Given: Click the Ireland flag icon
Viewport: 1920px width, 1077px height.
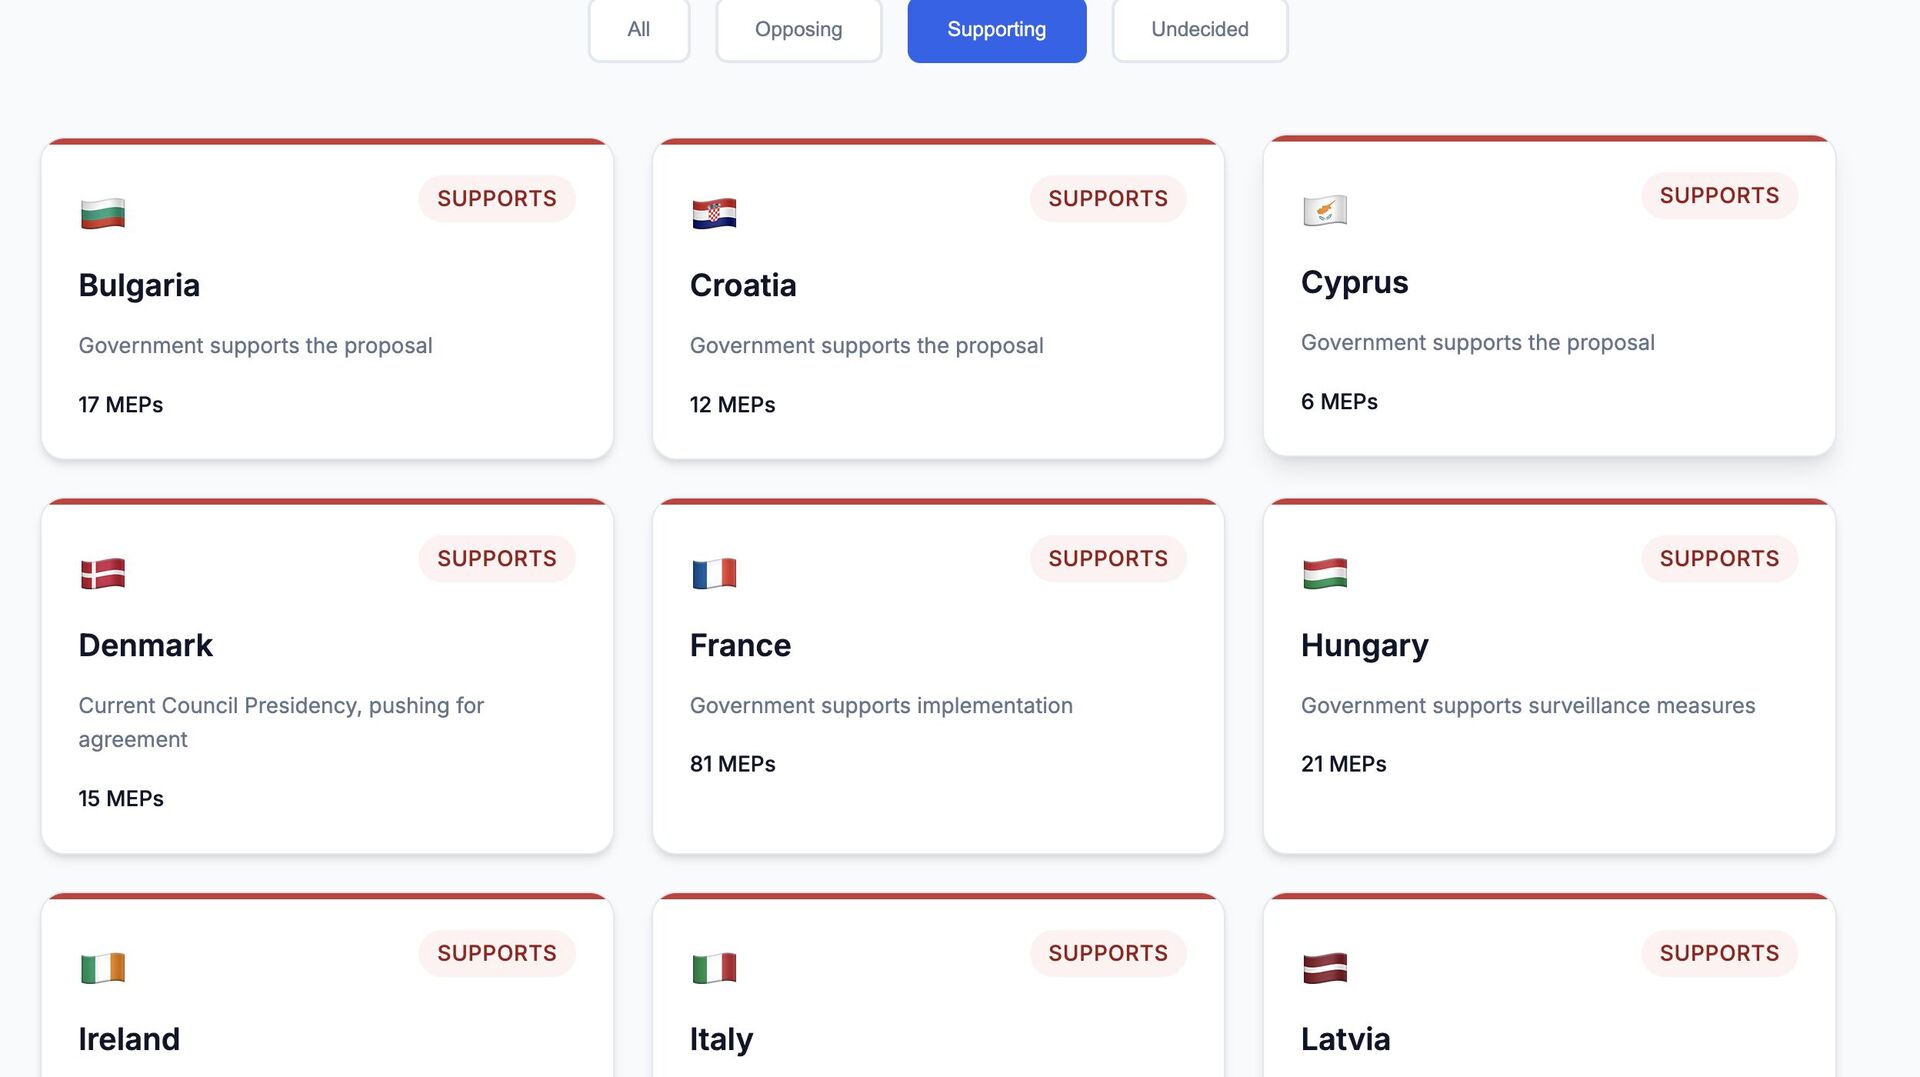Looking at the screenshot, I should pos(103,968).
